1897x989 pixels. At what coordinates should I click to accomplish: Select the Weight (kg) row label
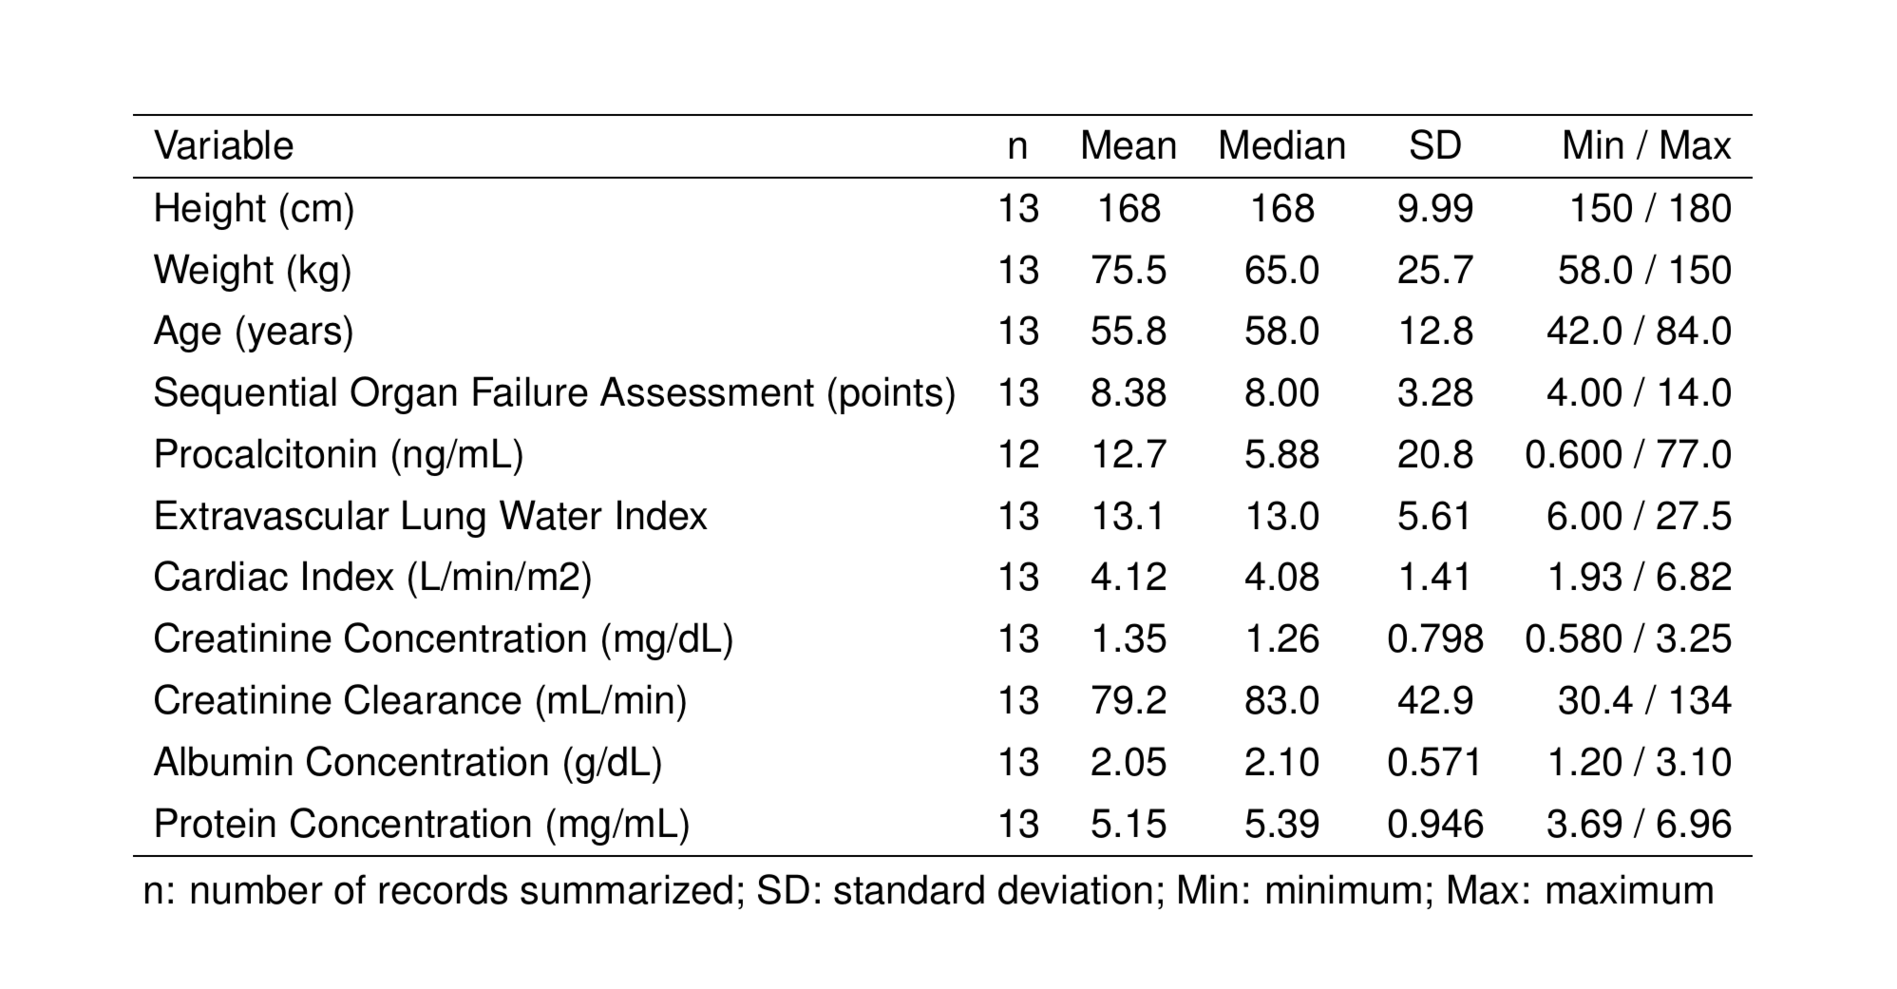pos(252,271)
